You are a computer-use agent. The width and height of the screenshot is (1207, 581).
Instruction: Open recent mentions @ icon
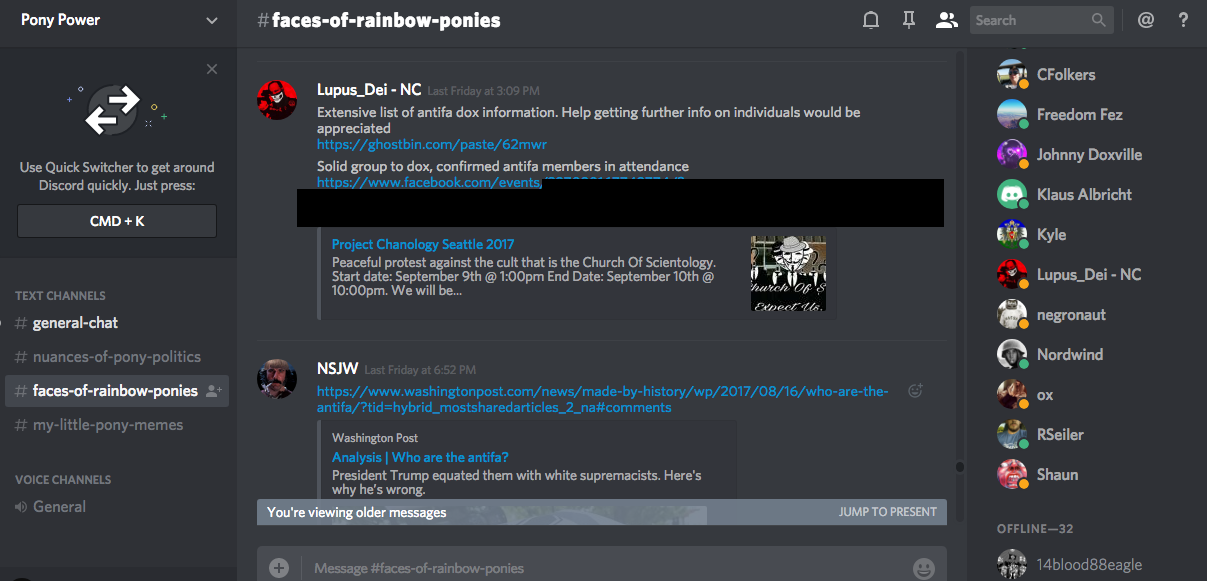(x=1146, y=20)
